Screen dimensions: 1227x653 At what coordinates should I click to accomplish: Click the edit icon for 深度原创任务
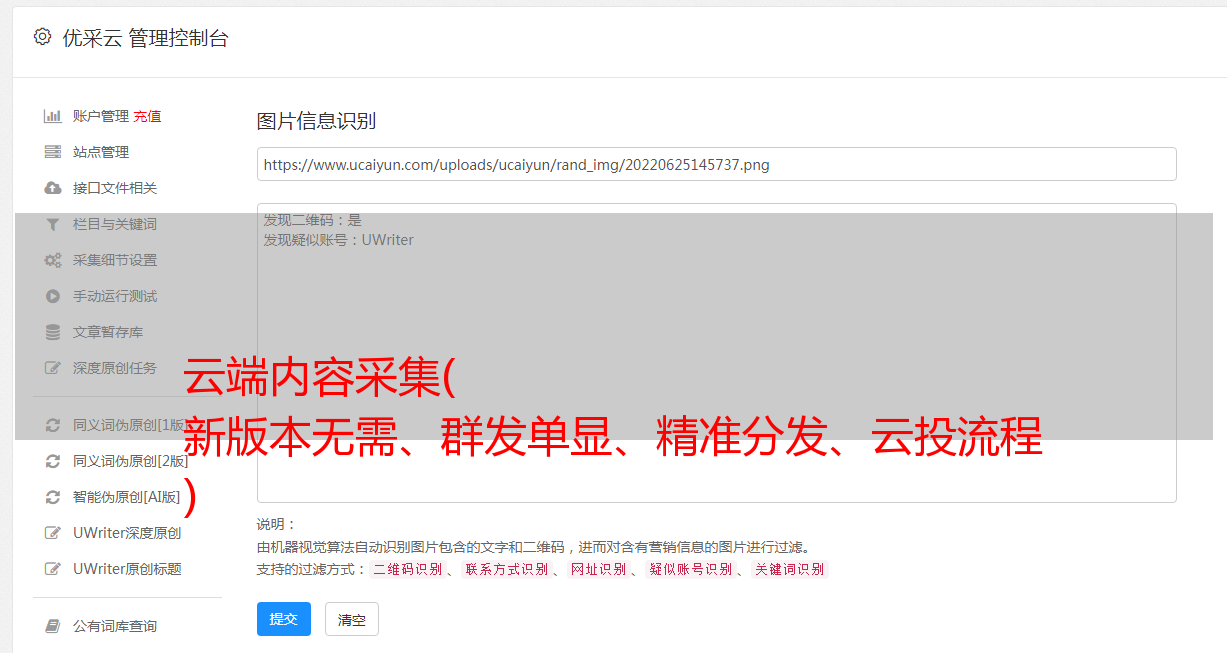point(53,368)
